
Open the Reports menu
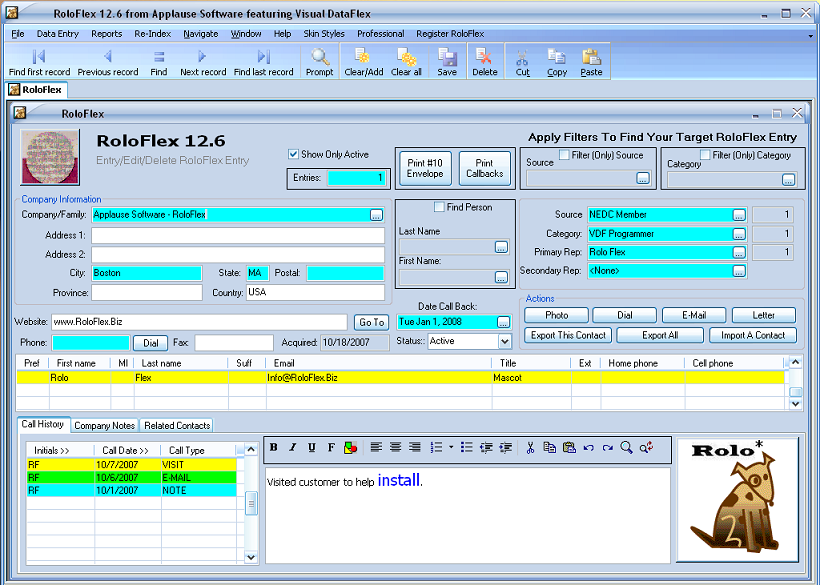[x=107, y=34]
